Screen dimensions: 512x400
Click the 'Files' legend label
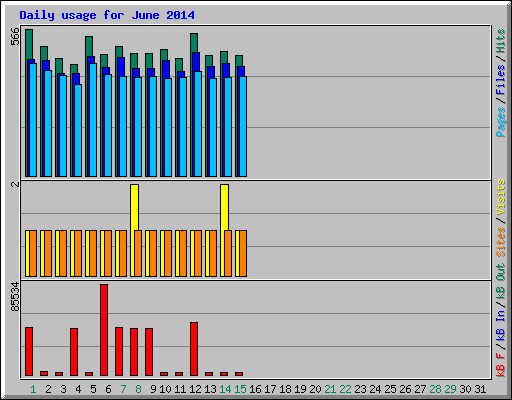coord(500,79)
